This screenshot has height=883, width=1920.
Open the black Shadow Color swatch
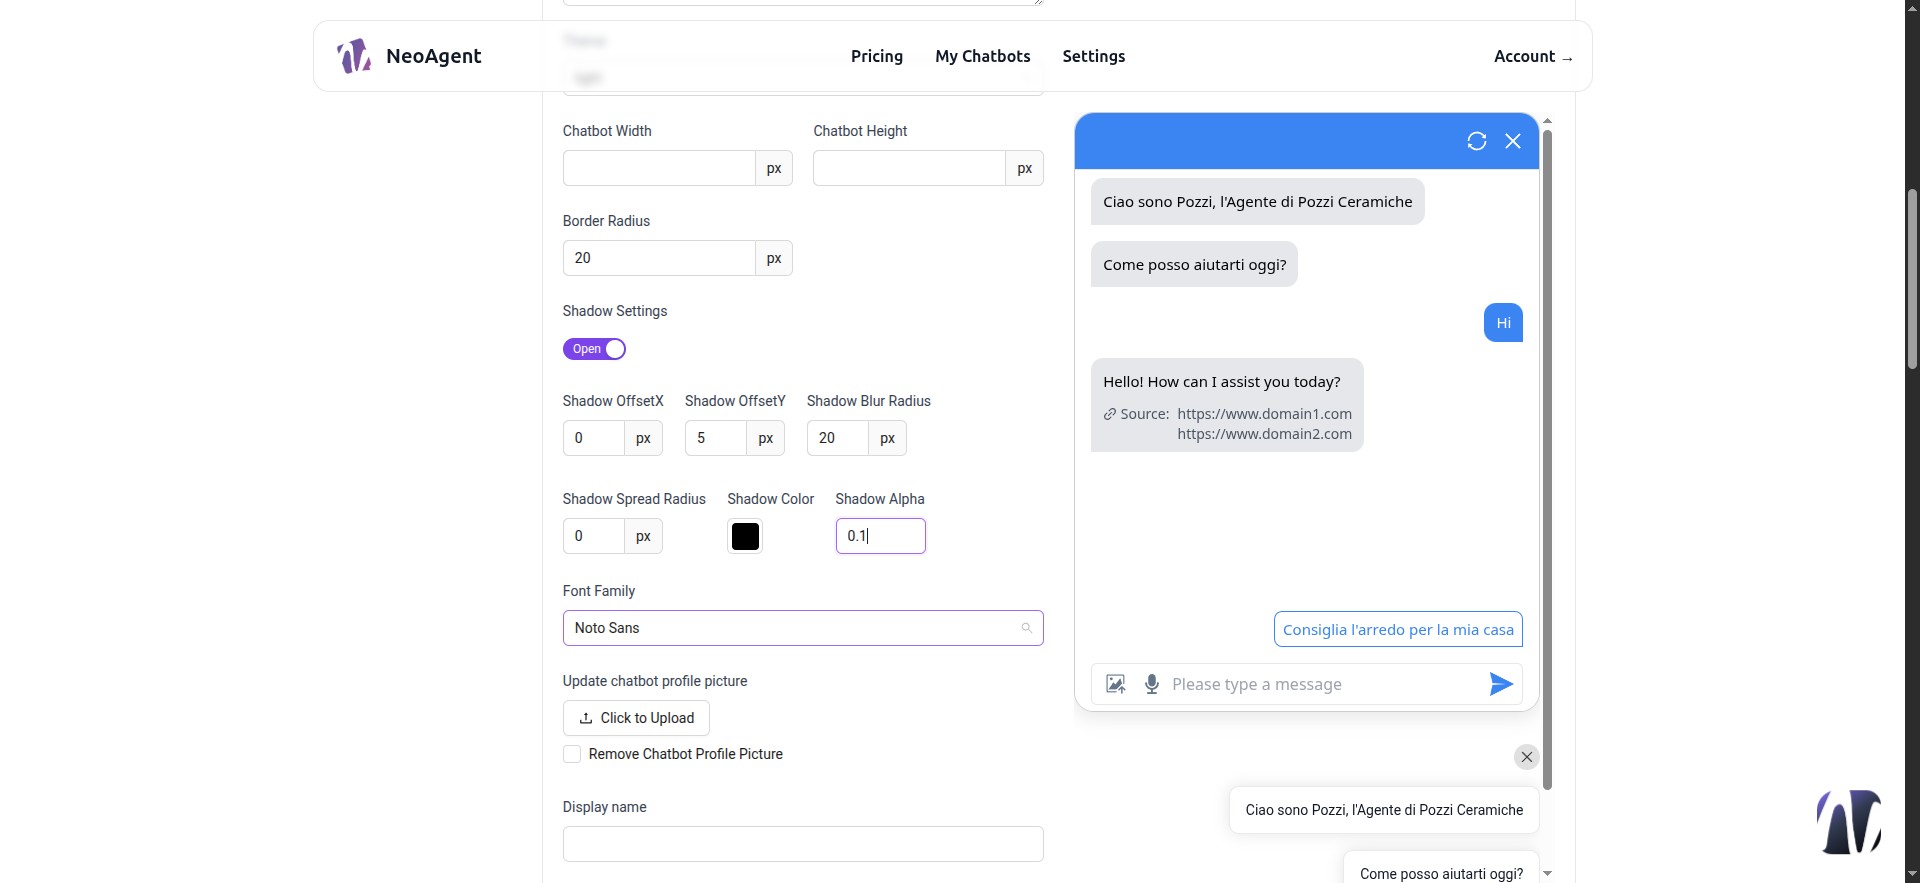[745, 537]
